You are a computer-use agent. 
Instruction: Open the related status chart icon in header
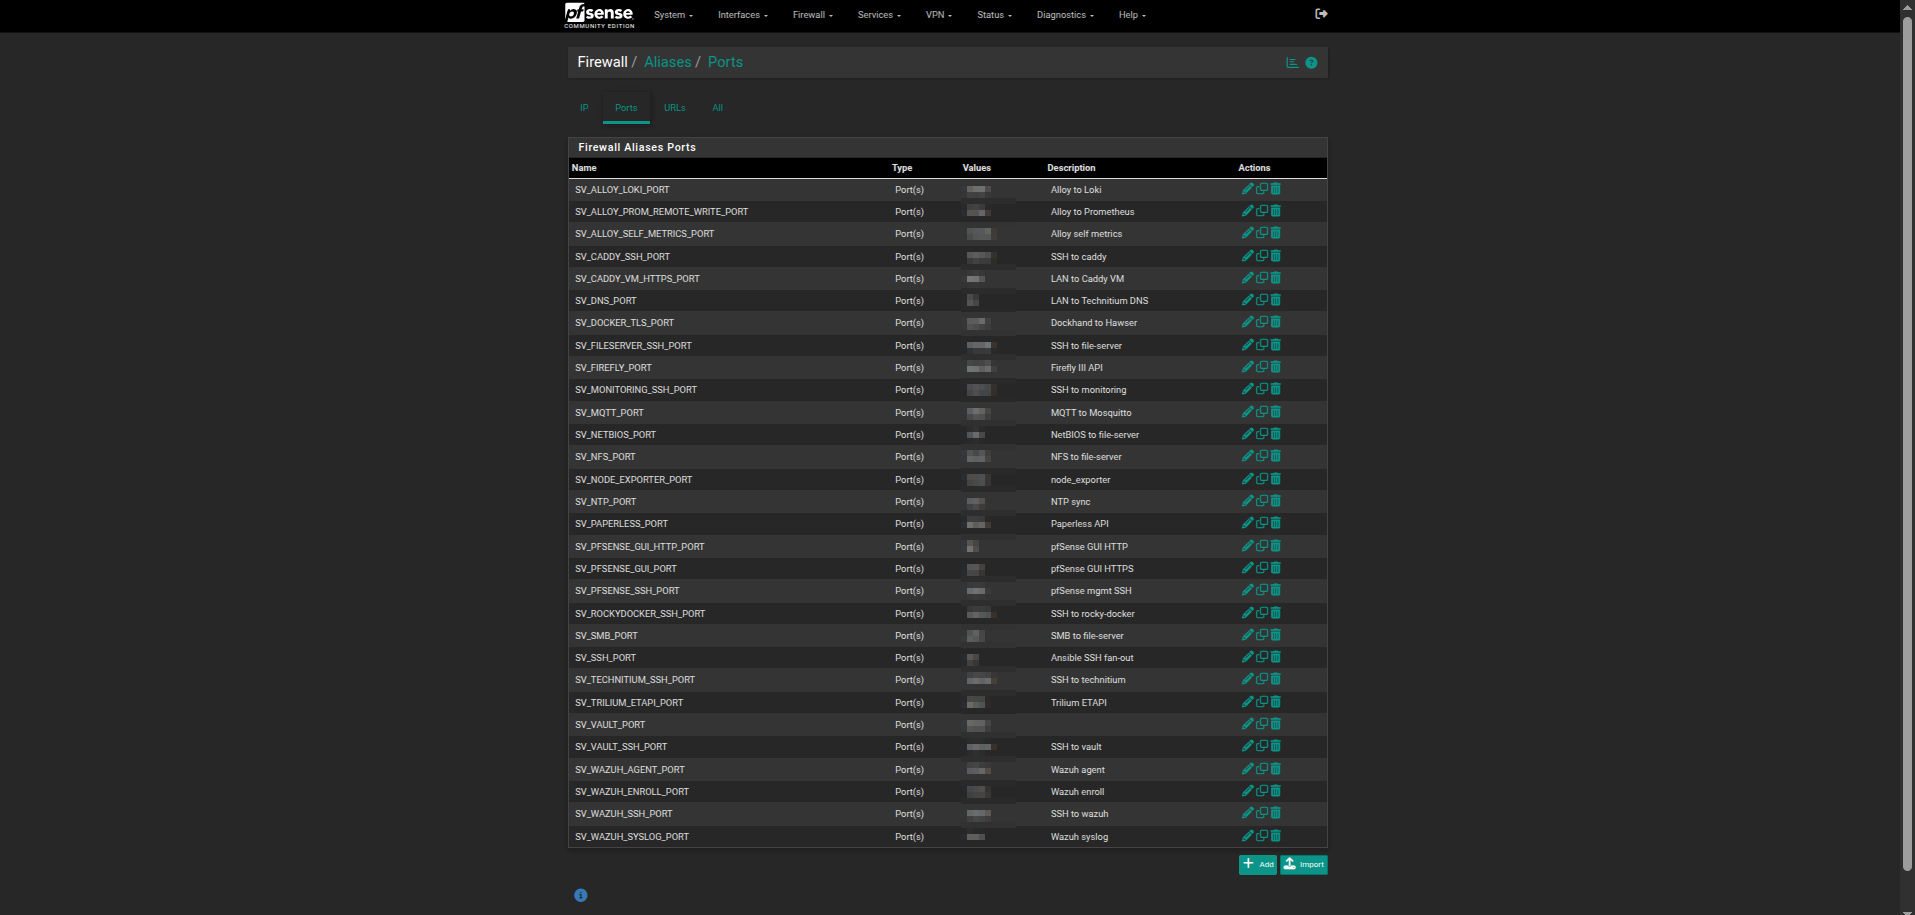(x=1292, y=63)
